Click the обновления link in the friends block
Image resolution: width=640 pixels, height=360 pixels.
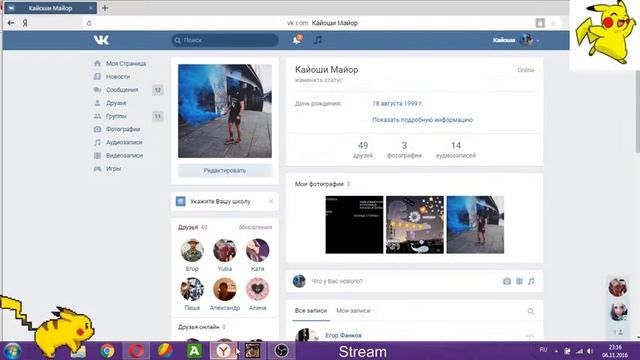pyautogui.click(x=255, y=227)
